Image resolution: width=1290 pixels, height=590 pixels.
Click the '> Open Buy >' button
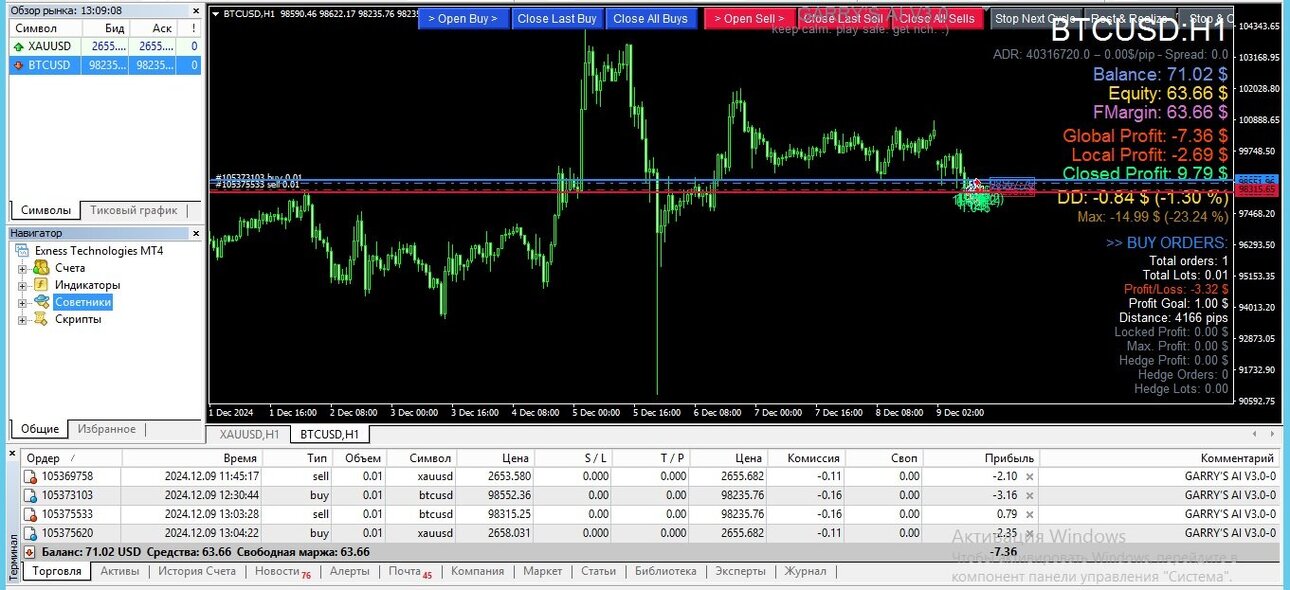coord(463,19)
